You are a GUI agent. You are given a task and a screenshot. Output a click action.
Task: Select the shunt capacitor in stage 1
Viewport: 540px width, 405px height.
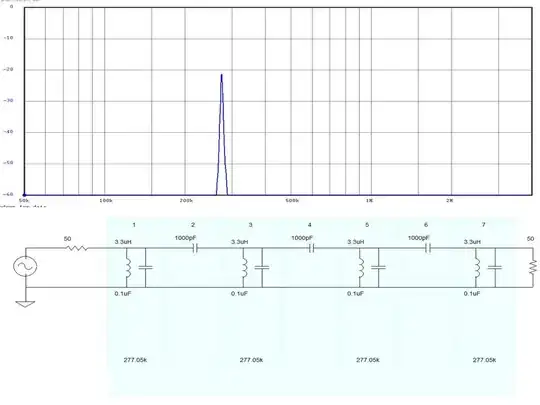pos(145,267)
